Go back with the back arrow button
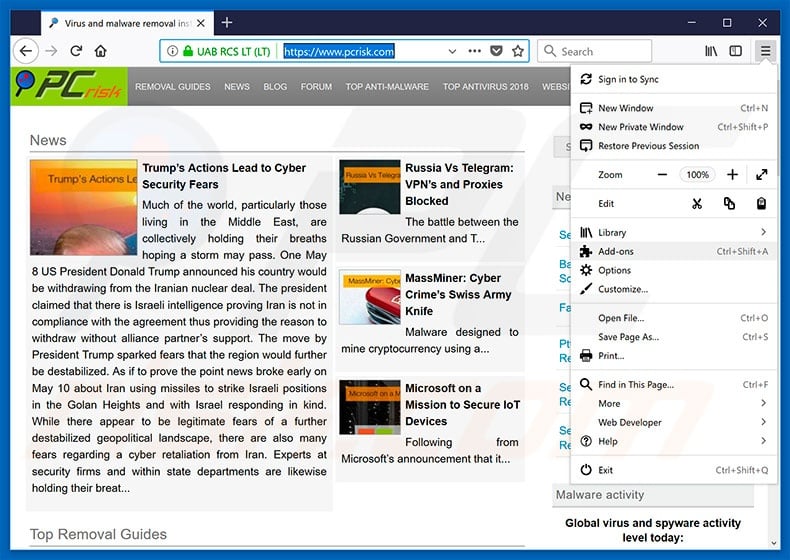Viewport: 790px width, 560px height. point(26,51)
